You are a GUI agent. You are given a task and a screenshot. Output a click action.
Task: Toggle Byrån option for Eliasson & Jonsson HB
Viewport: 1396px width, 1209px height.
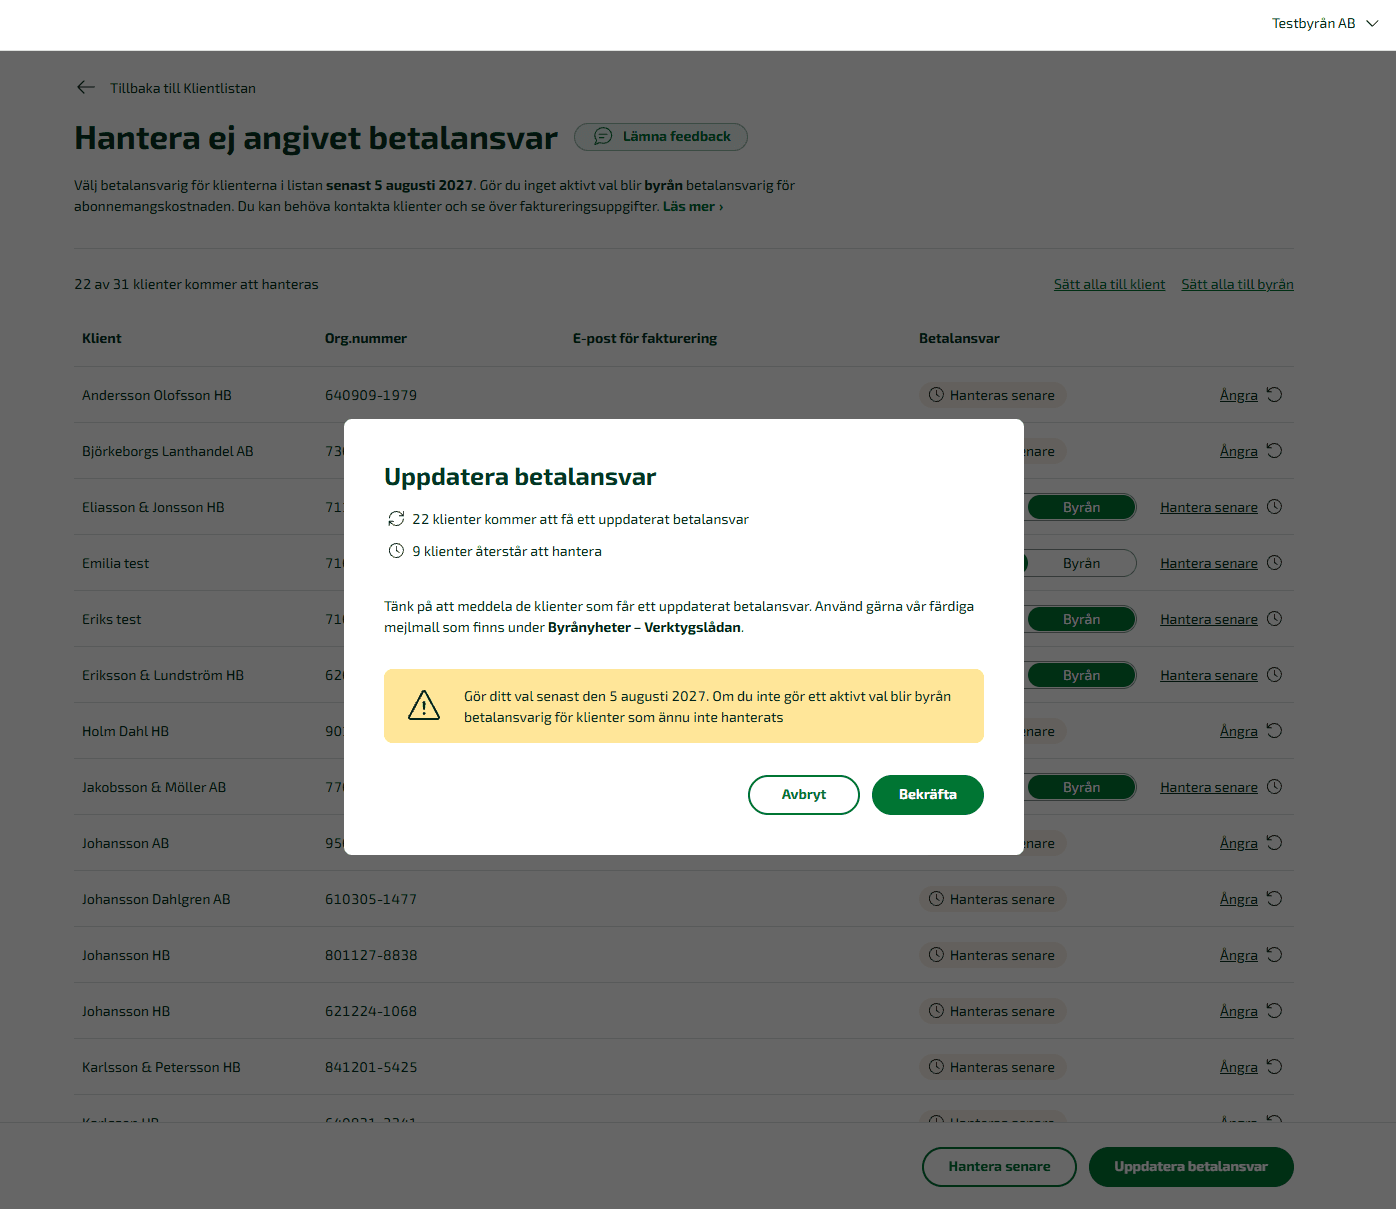1081,507
